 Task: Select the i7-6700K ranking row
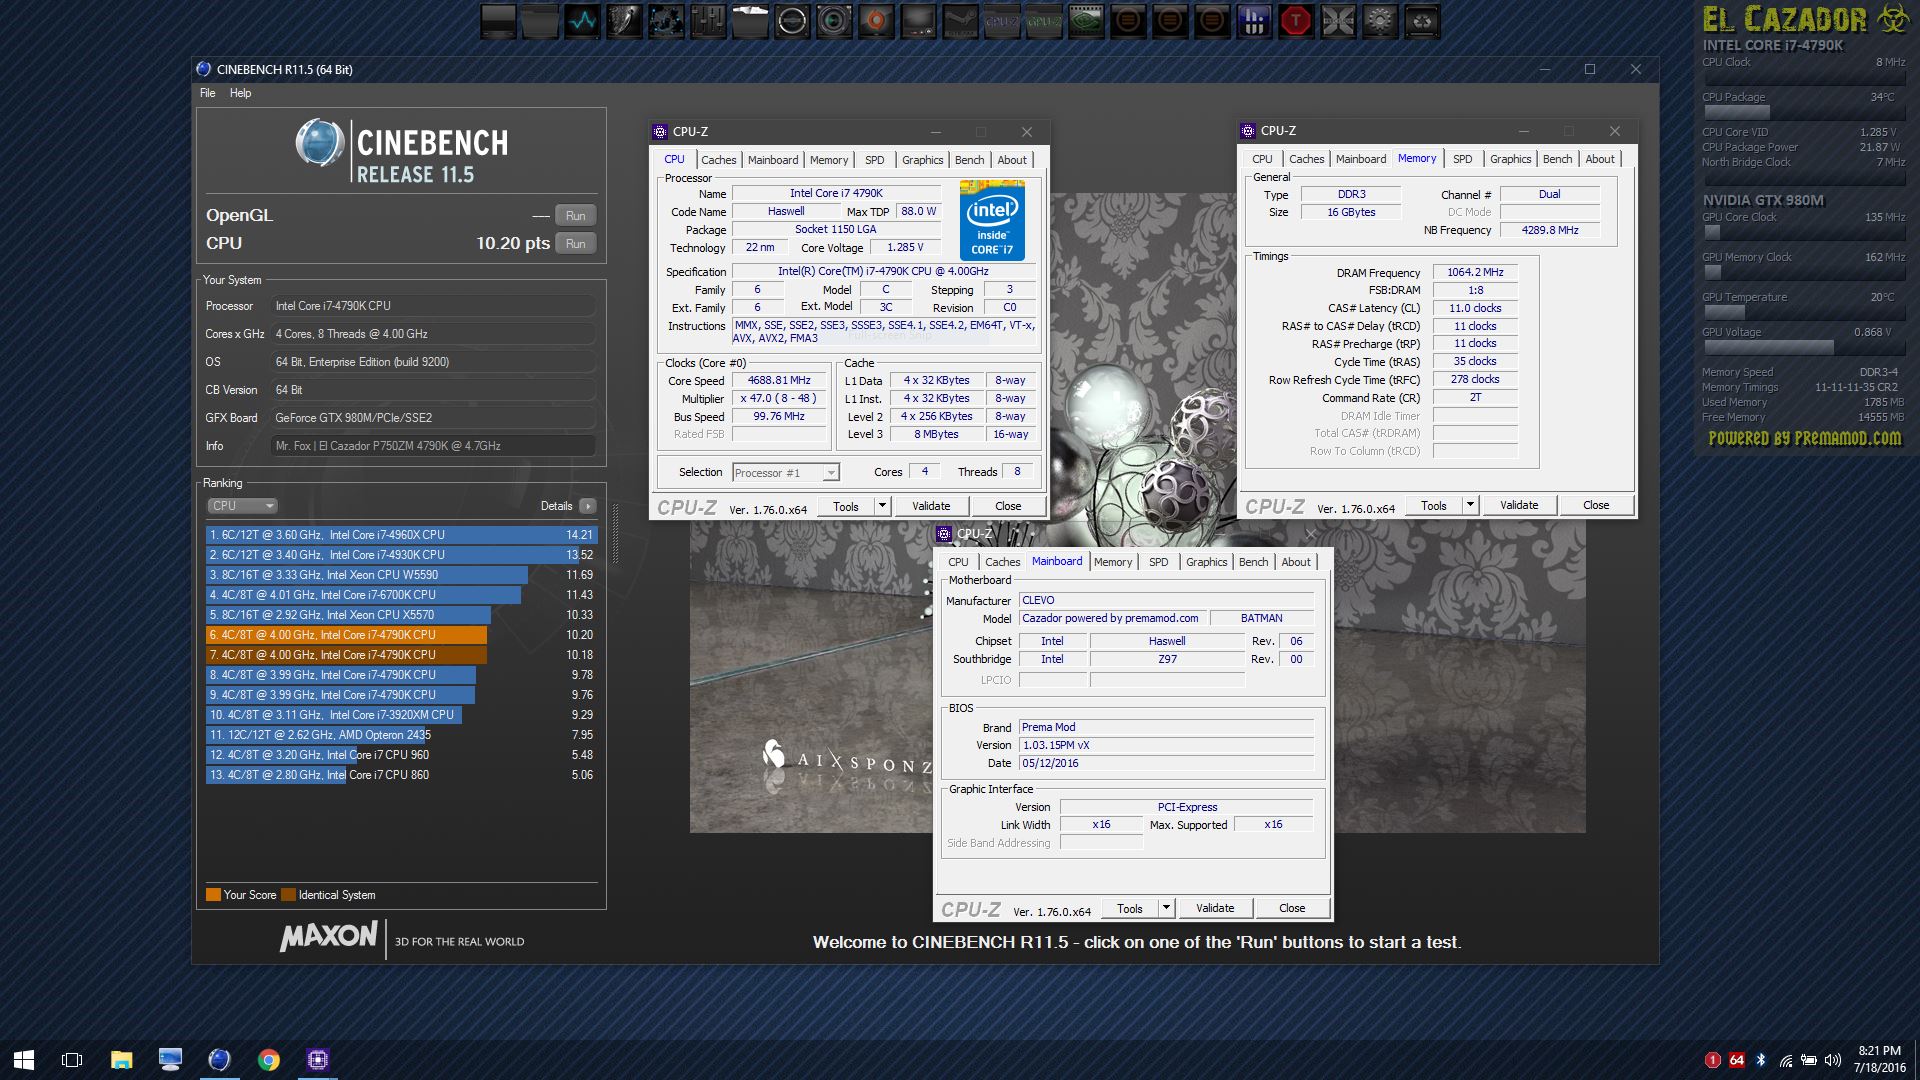pyautogui.click(x=401, y=595)
